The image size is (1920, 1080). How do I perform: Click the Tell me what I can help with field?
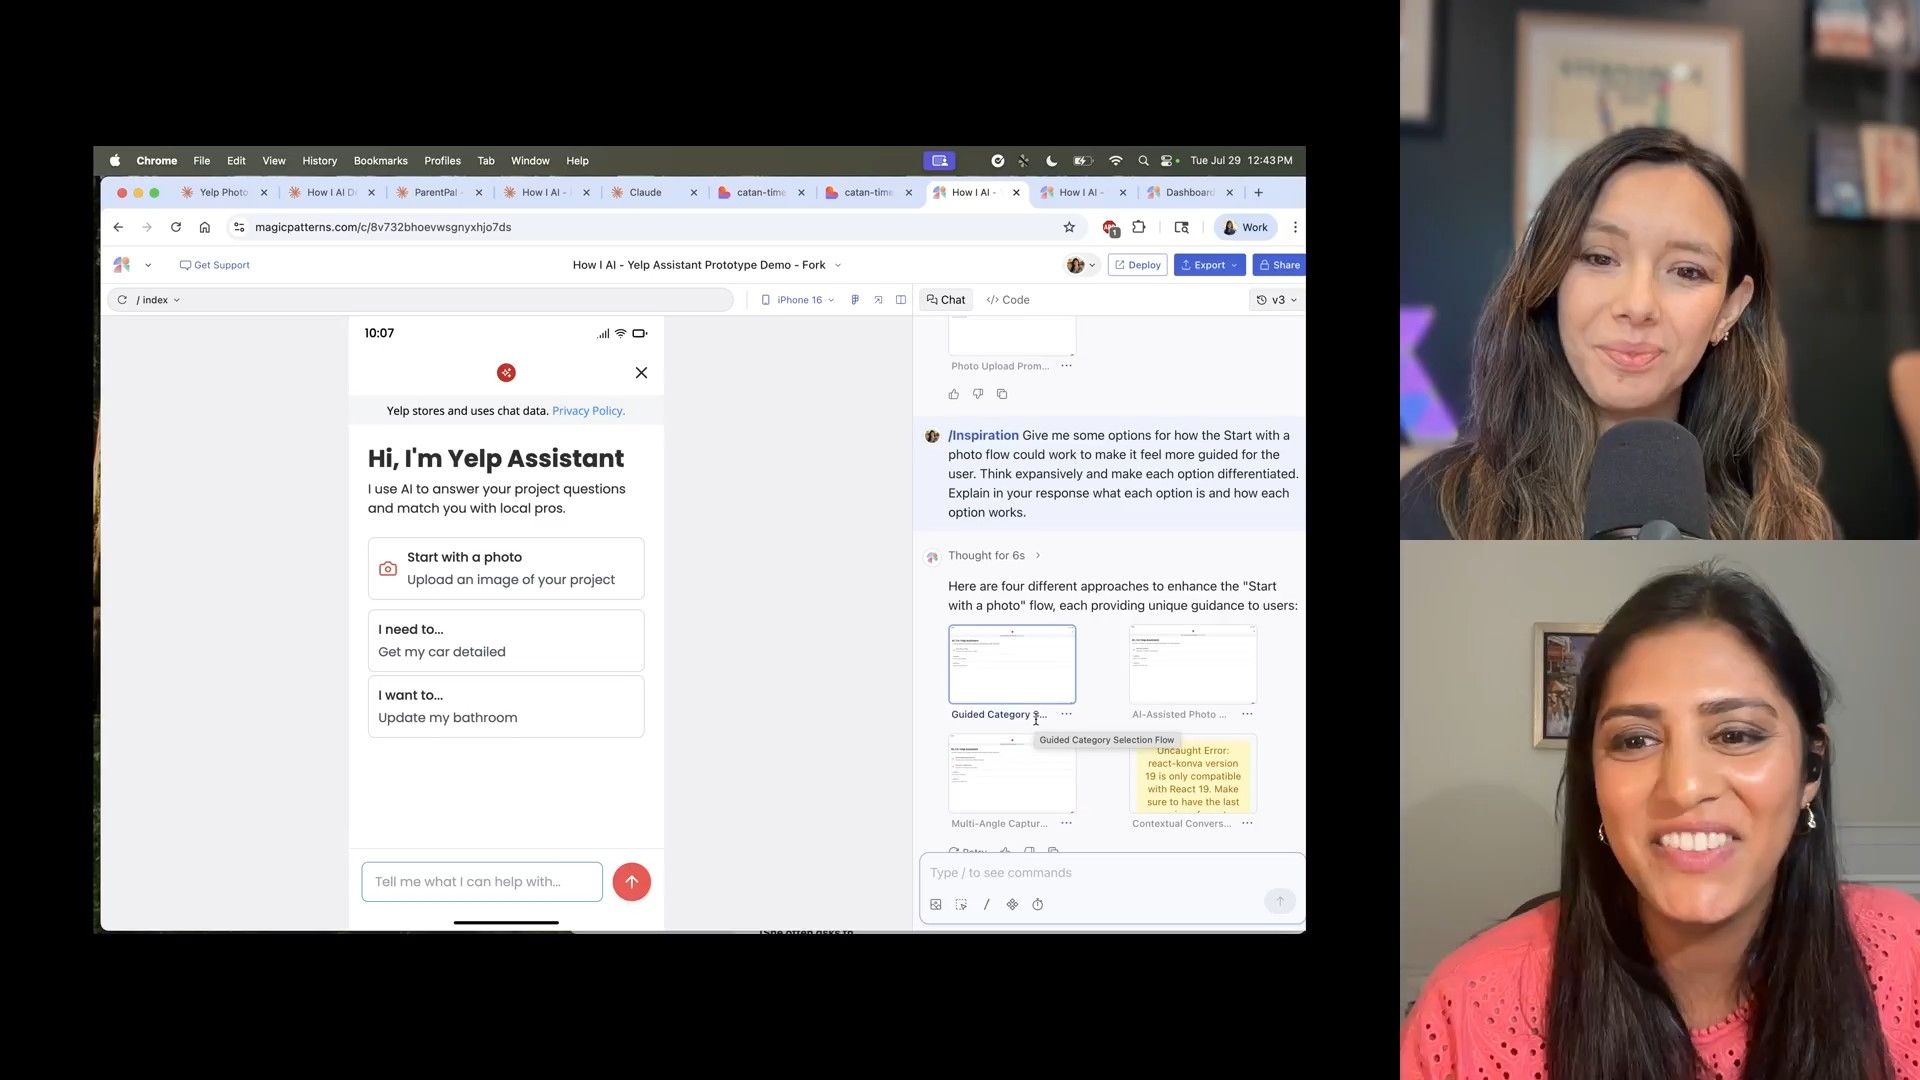point(482,882)
